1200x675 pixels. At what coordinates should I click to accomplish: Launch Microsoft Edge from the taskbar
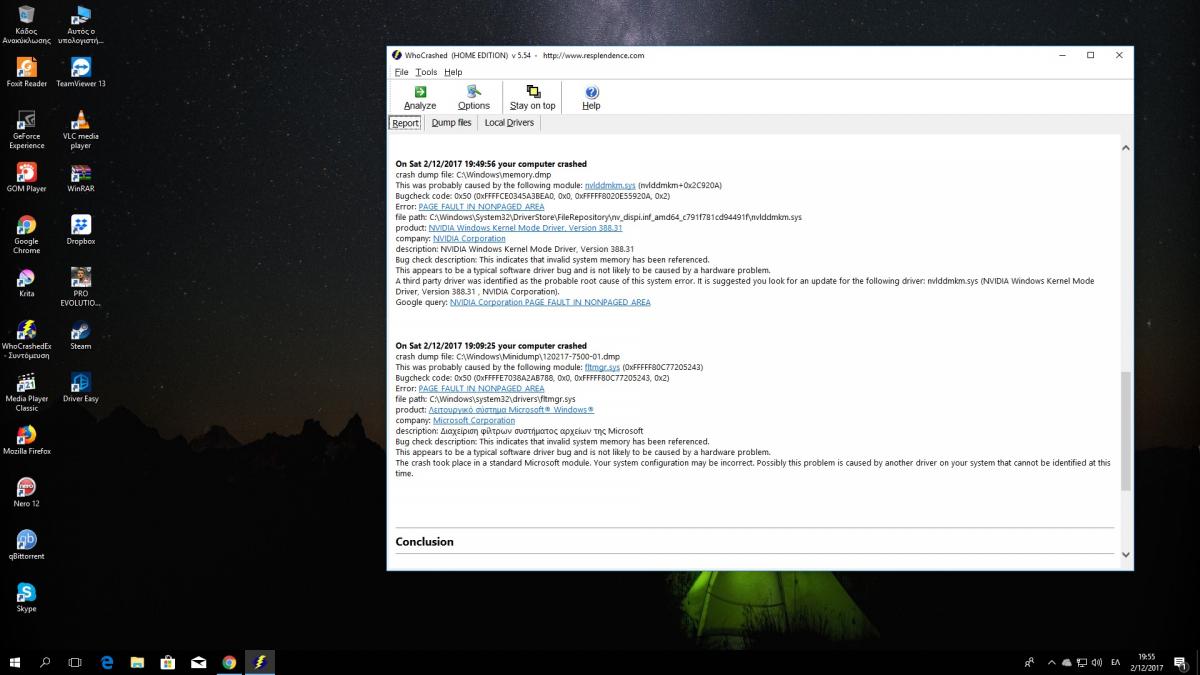pos(107,662)
